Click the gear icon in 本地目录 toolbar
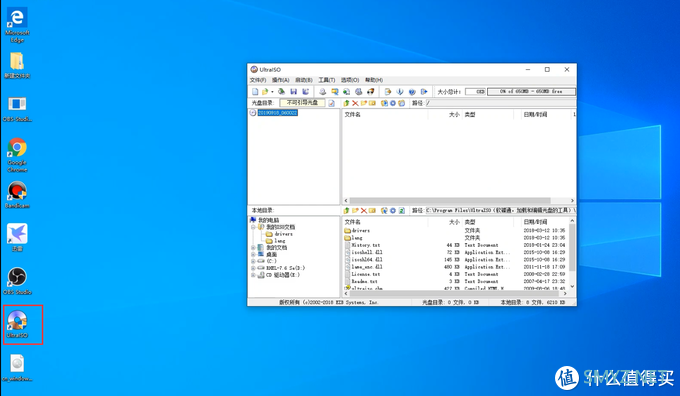This screenshot has width=680, height=396. point(393,210)
